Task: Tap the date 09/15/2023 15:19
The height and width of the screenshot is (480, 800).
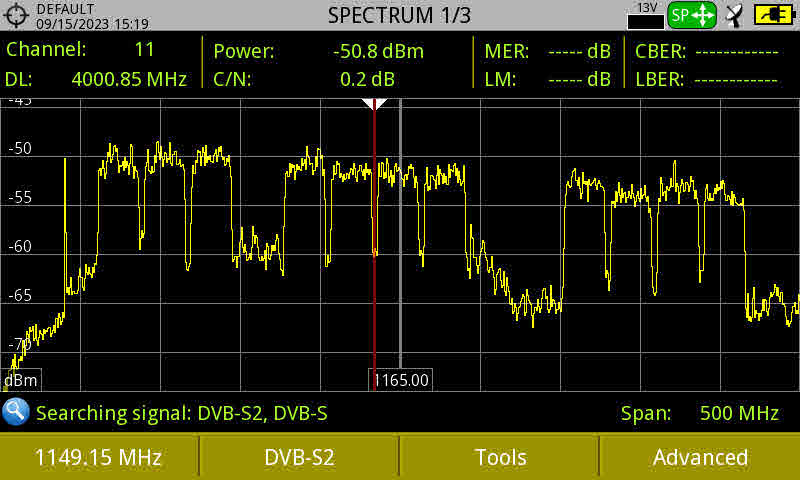Action: tap(92, 23)
